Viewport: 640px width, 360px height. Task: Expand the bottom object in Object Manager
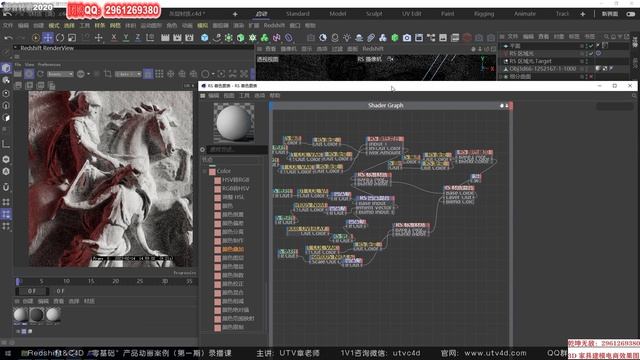click(501, 77)
